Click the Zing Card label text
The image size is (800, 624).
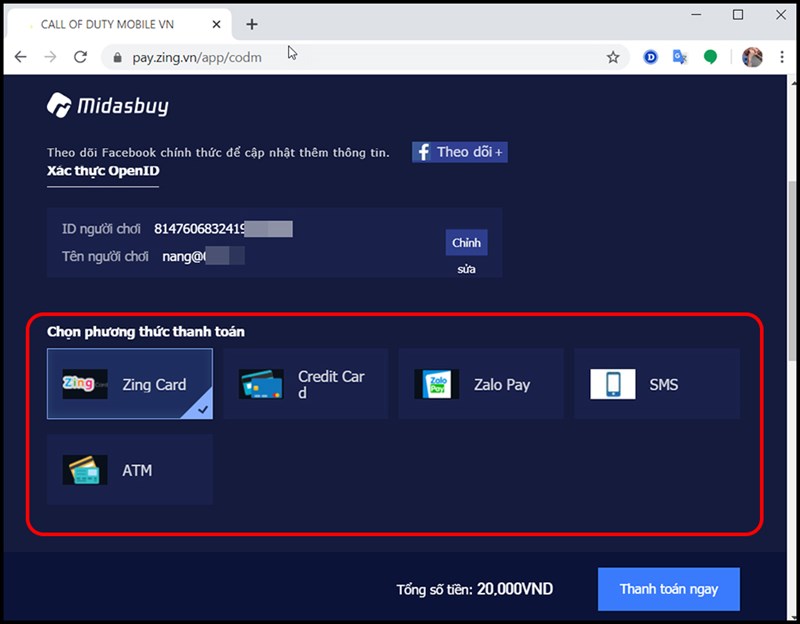coord(154,384)
